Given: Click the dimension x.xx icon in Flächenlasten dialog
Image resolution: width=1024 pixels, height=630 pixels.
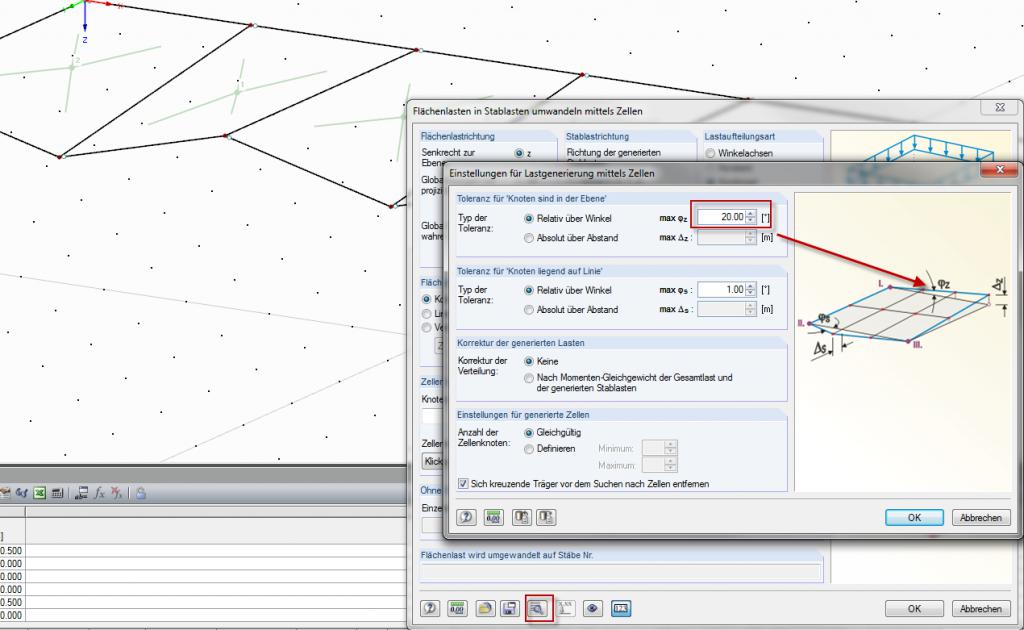Looking at the screenshot, I should [566, 608].
